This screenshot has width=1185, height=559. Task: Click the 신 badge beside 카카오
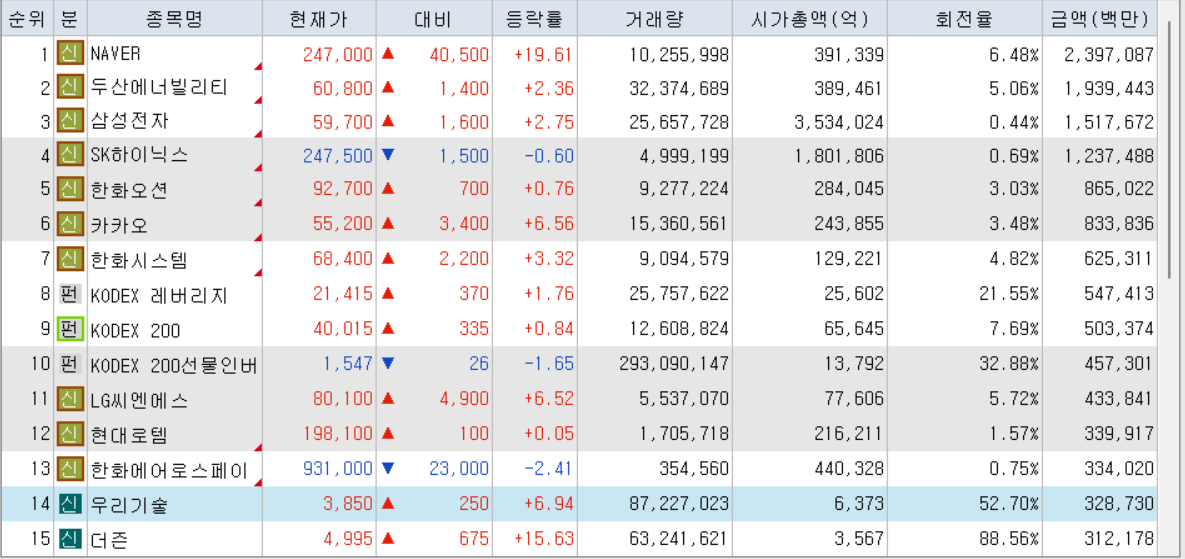pos(70,223)
